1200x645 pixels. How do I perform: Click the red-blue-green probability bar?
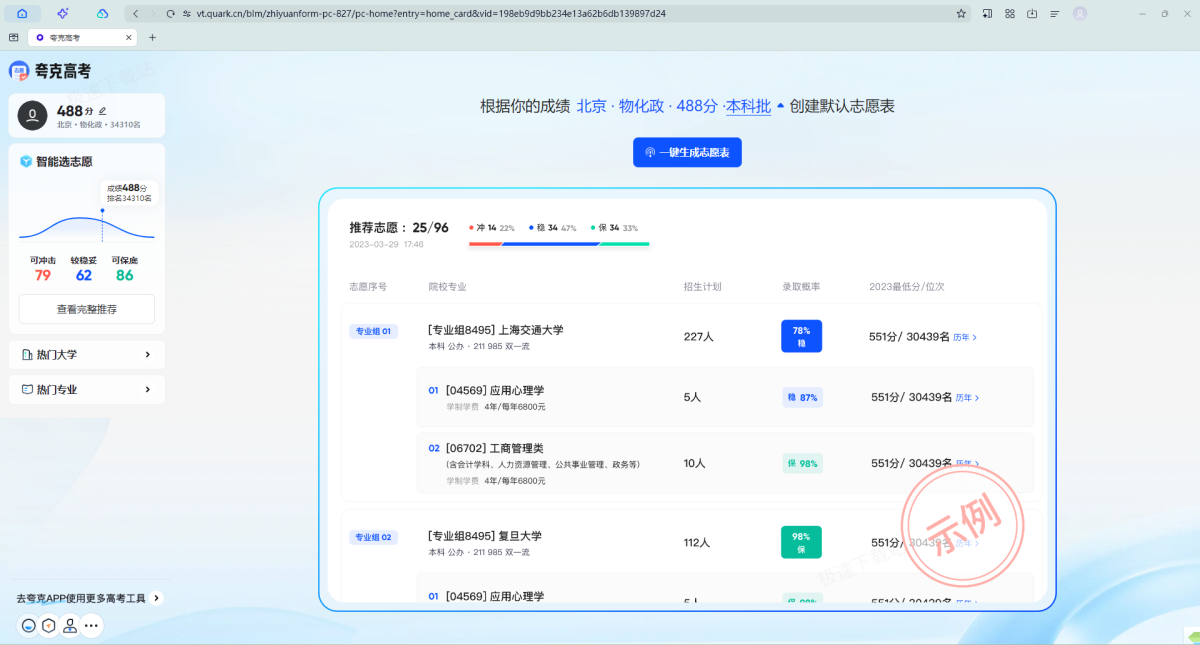[559, 244]
